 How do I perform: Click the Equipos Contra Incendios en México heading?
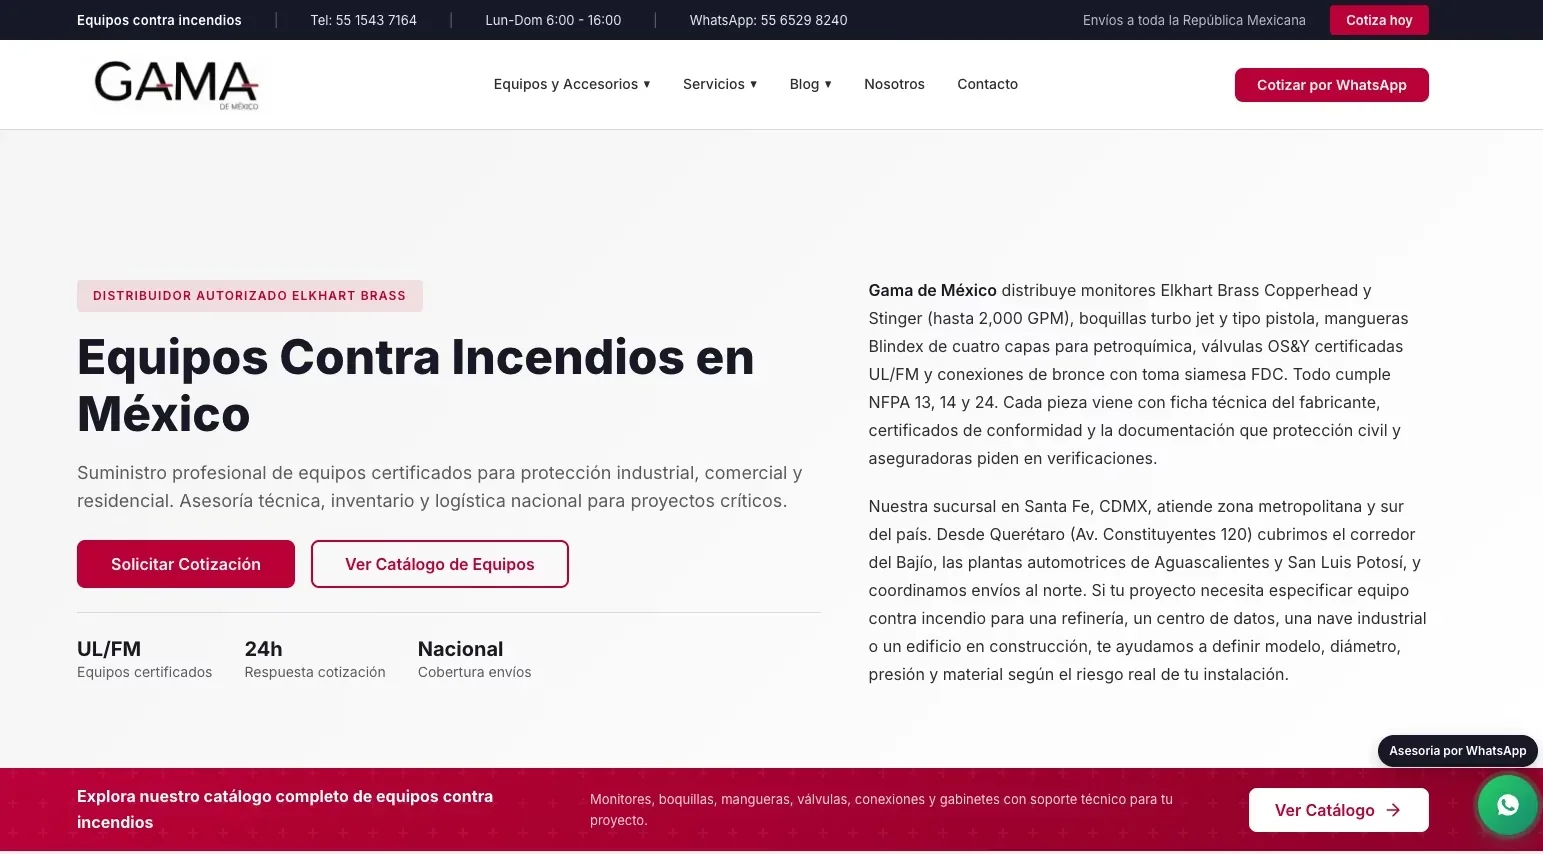[416, 385]
